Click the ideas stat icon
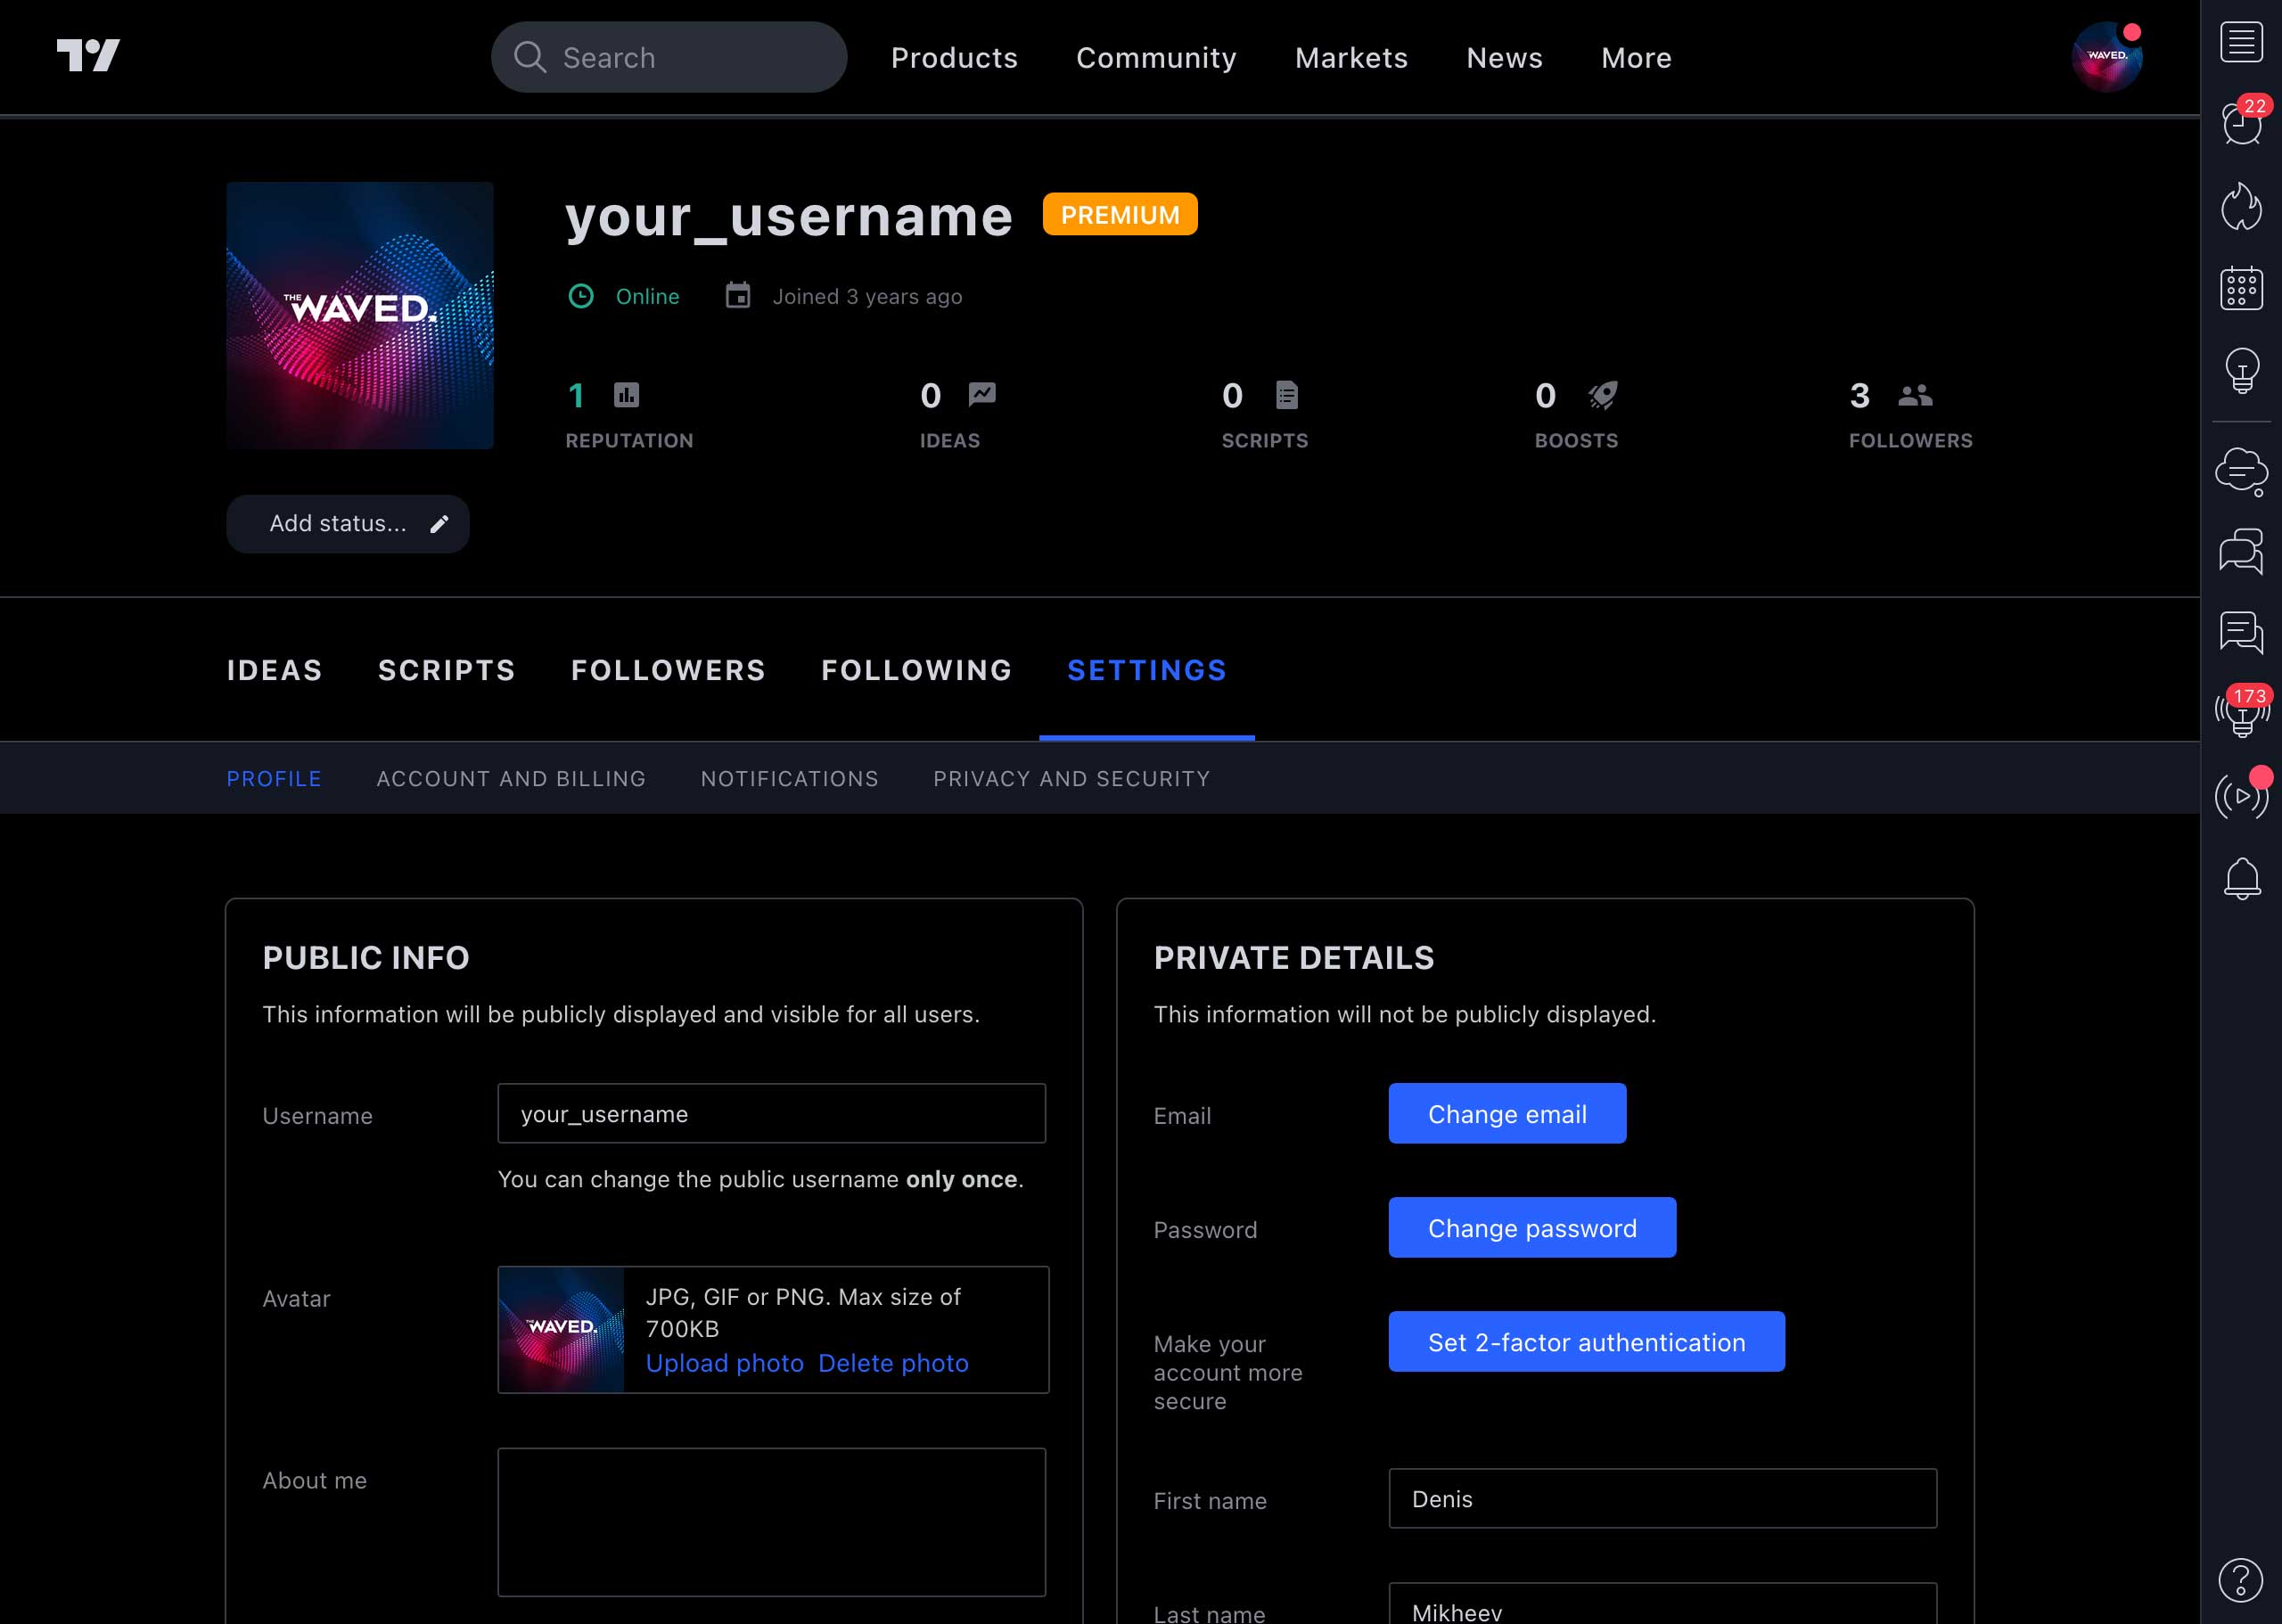Viewport: 2282px width, 1624px height. click(x=982, y=395)
